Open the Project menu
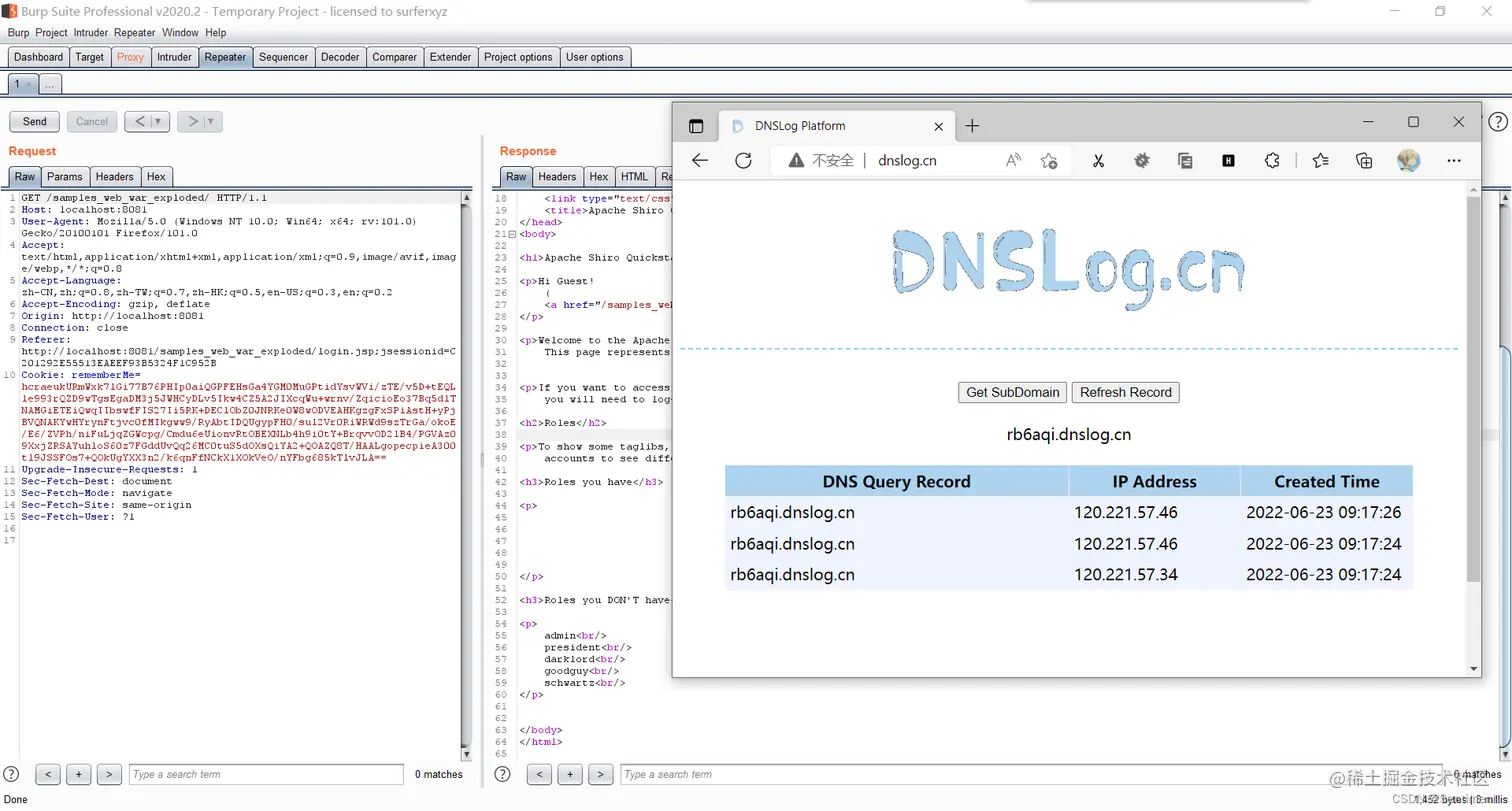This screenshot has width=1512, height=811. tap(52, 33)
